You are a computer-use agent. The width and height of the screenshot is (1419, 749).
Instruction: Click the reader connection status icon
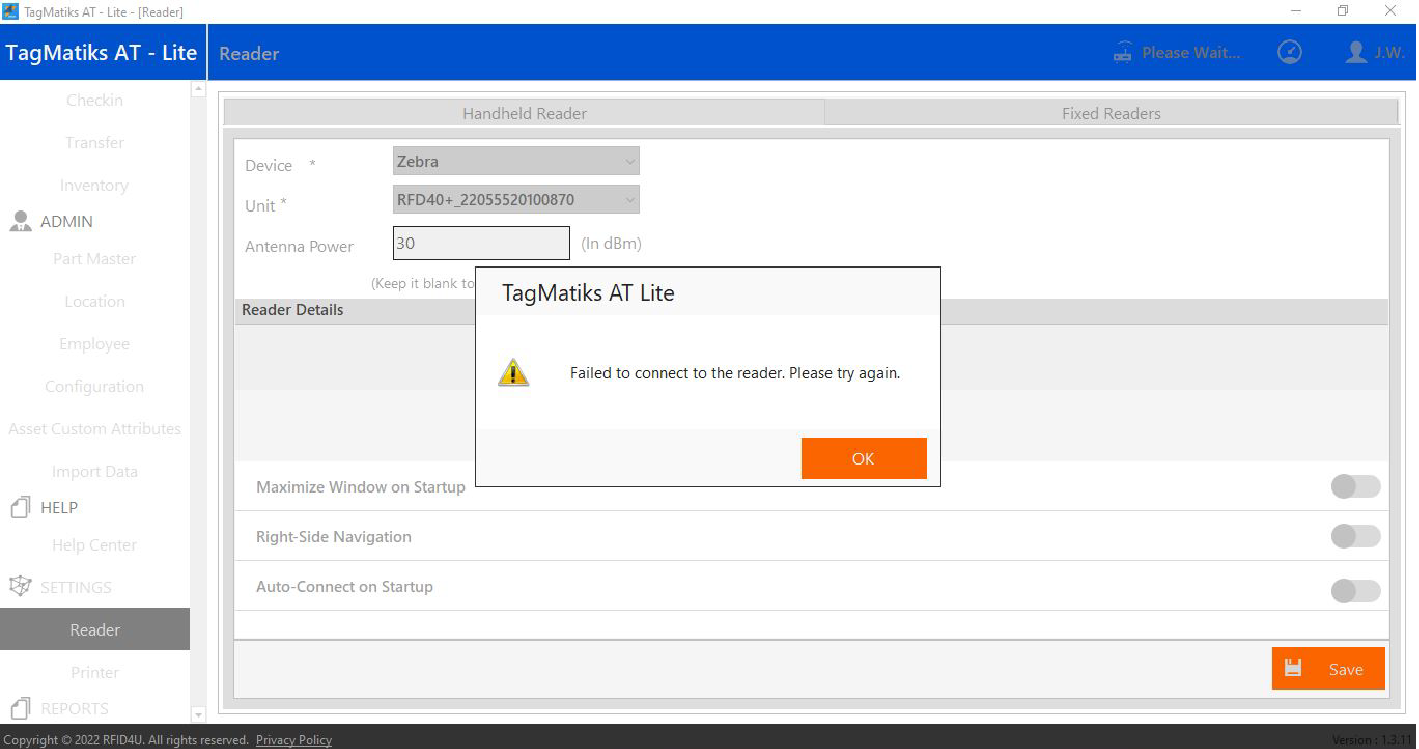(x=1123, y=53)
